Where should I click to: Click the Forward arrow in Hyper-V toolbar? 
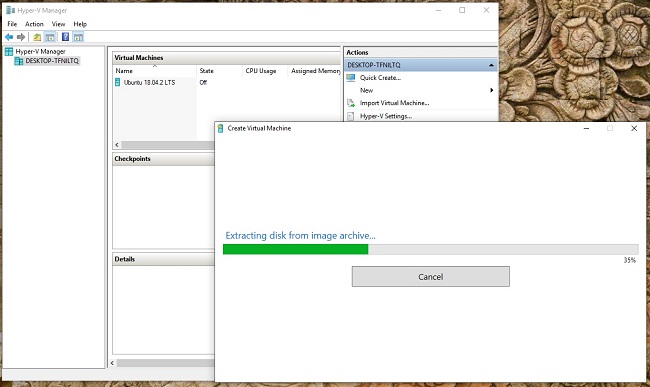coord(21,37)
